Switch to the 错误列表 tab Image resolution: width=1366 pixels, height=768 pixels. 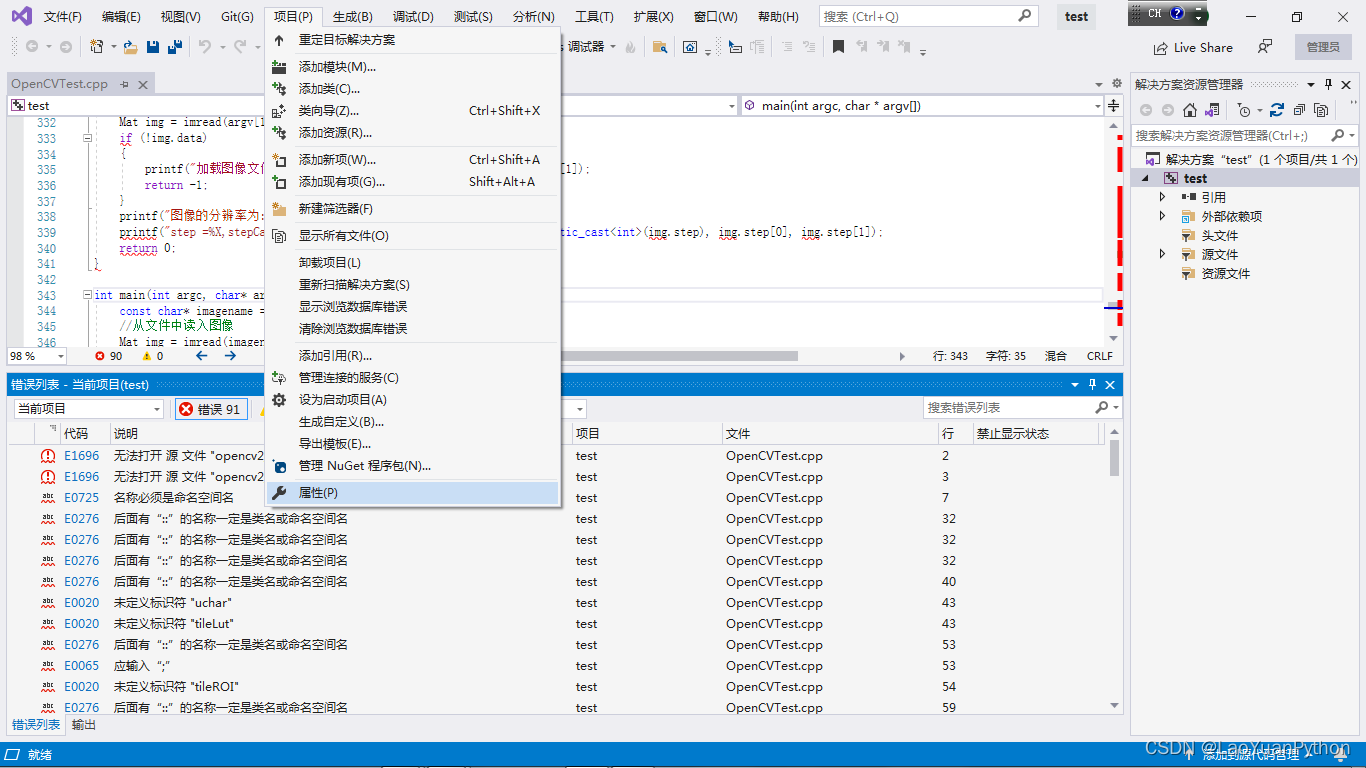(36, 725)
